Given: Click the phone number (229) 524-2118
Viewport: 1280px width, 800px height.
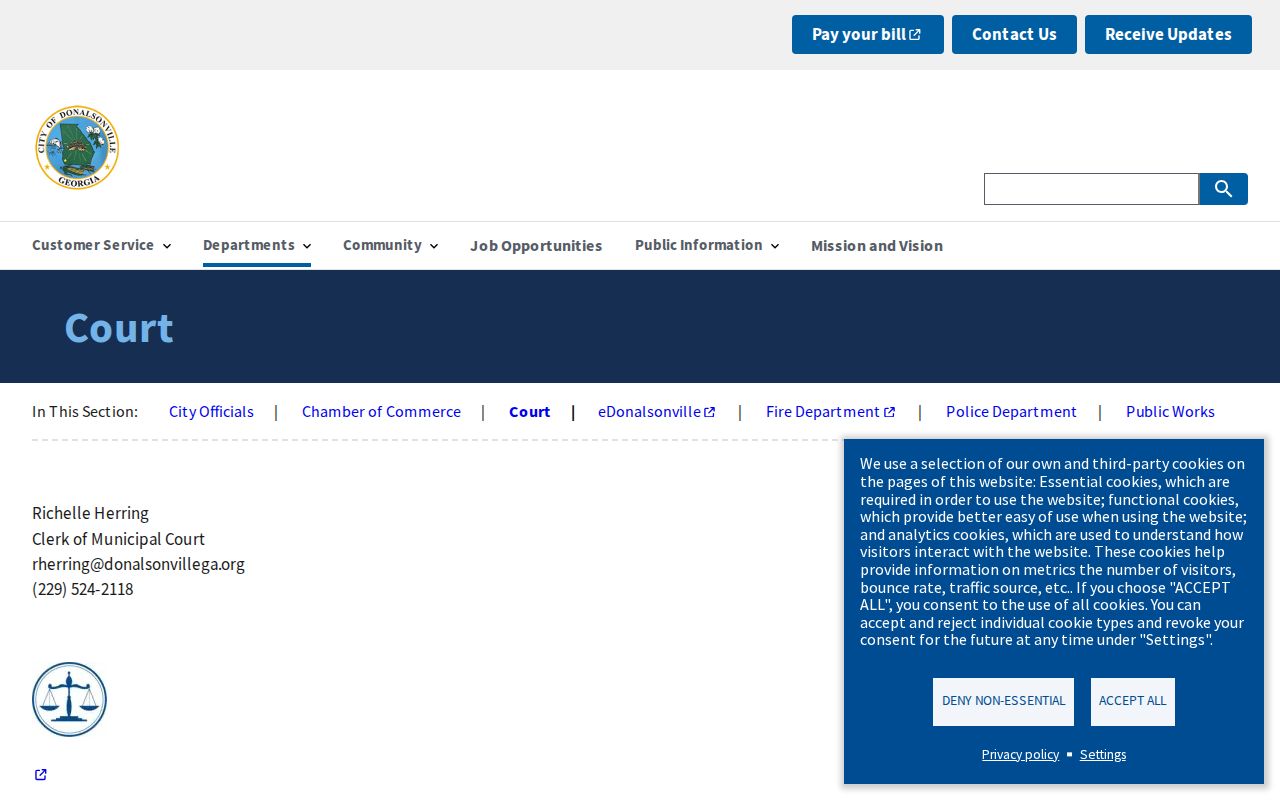Looking at the screenshot, I should point(82,589).
